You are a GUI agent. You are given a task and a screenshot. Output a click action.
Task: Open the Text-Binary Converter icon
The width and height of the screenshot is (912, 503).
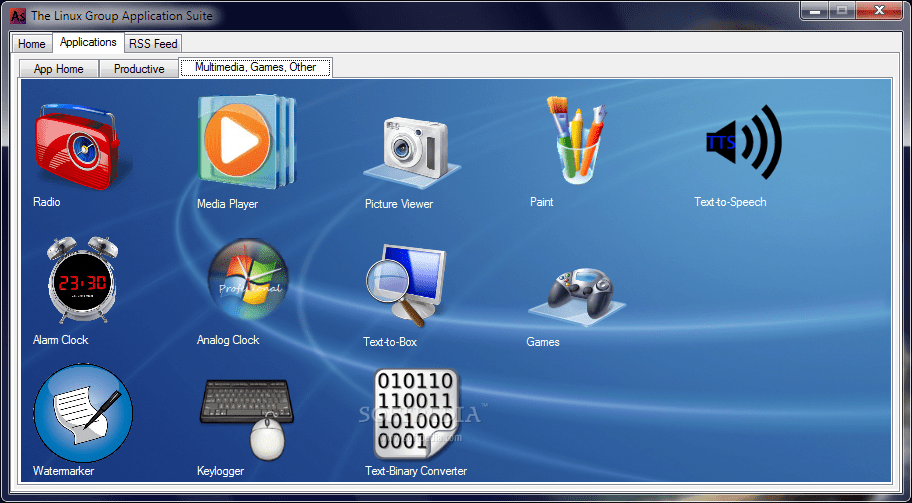click(415, 414)
